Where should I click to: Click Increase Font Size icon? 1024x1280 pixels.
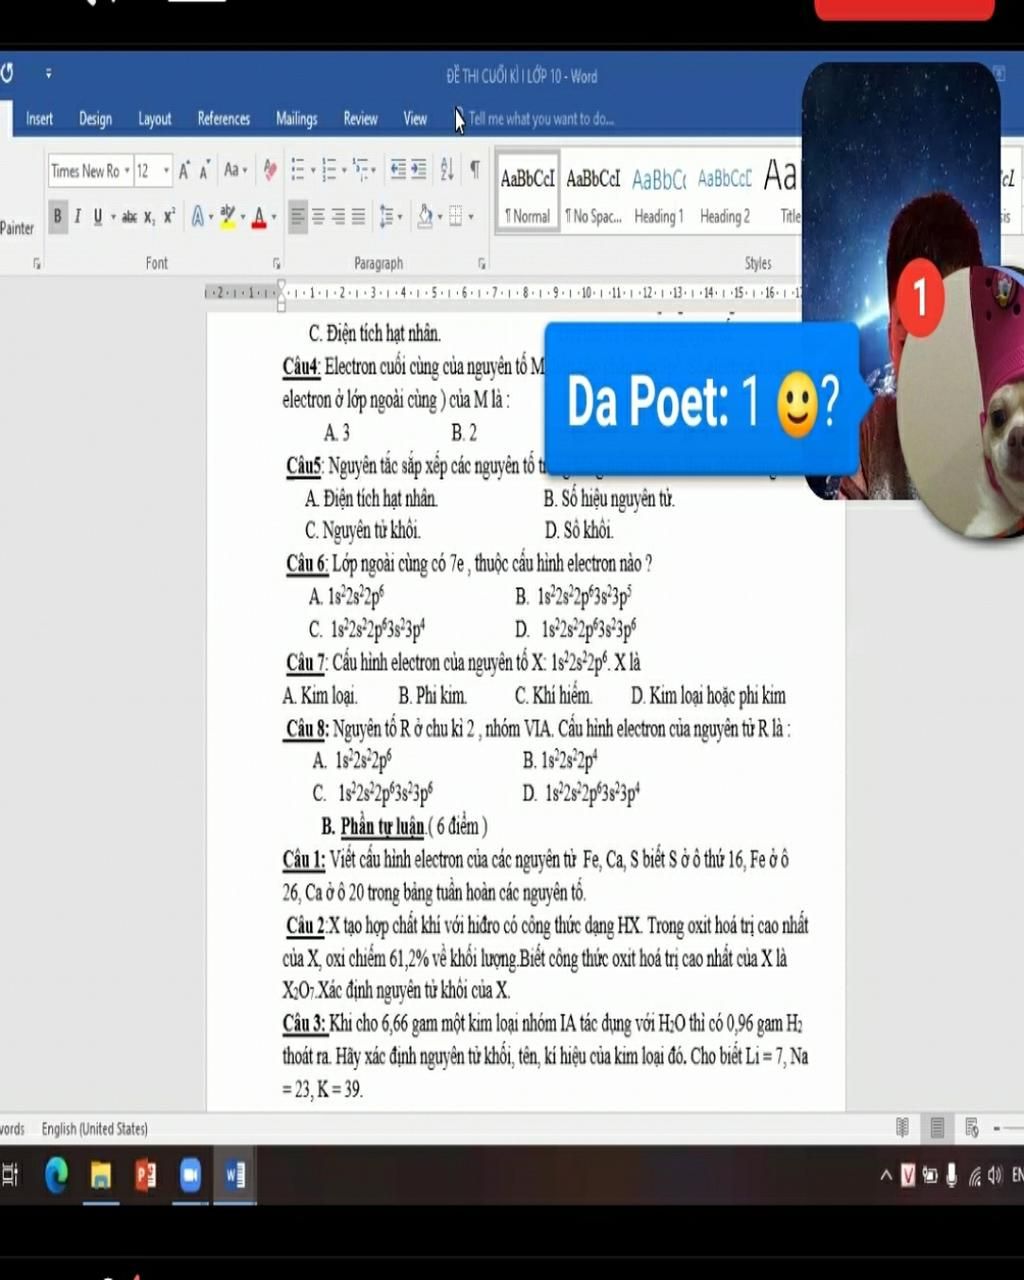[x=185, y=171]
